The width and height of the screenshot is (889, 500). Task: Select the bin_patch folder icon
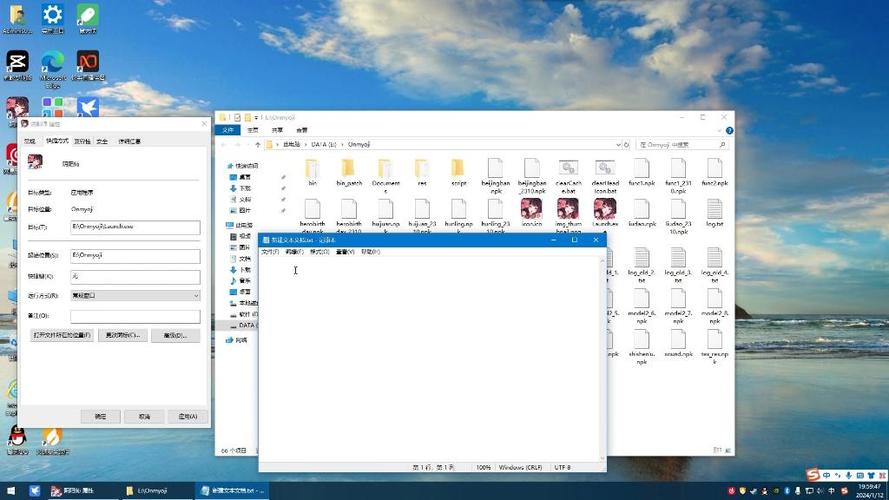[x=348, y=168]
